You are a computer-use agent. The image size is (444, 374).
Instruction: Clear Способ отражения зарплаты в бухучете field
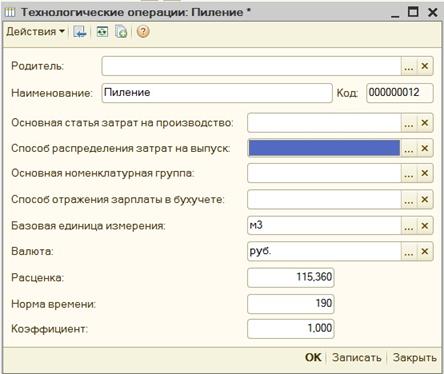pyautogui.click(x=425, y=200)
